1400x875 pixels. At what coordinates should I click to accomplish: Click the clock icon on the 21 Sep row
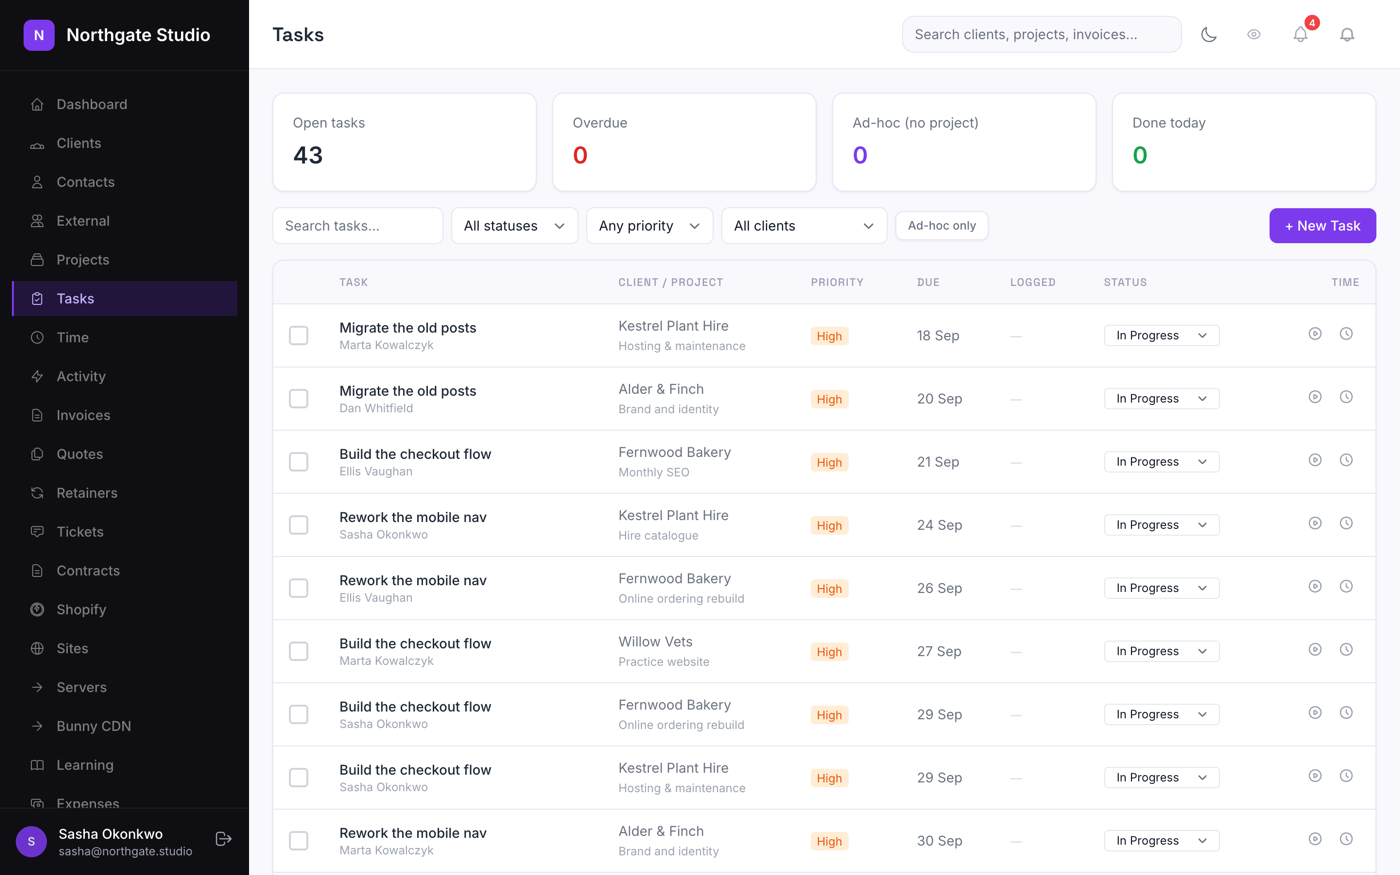[1346, 460]
